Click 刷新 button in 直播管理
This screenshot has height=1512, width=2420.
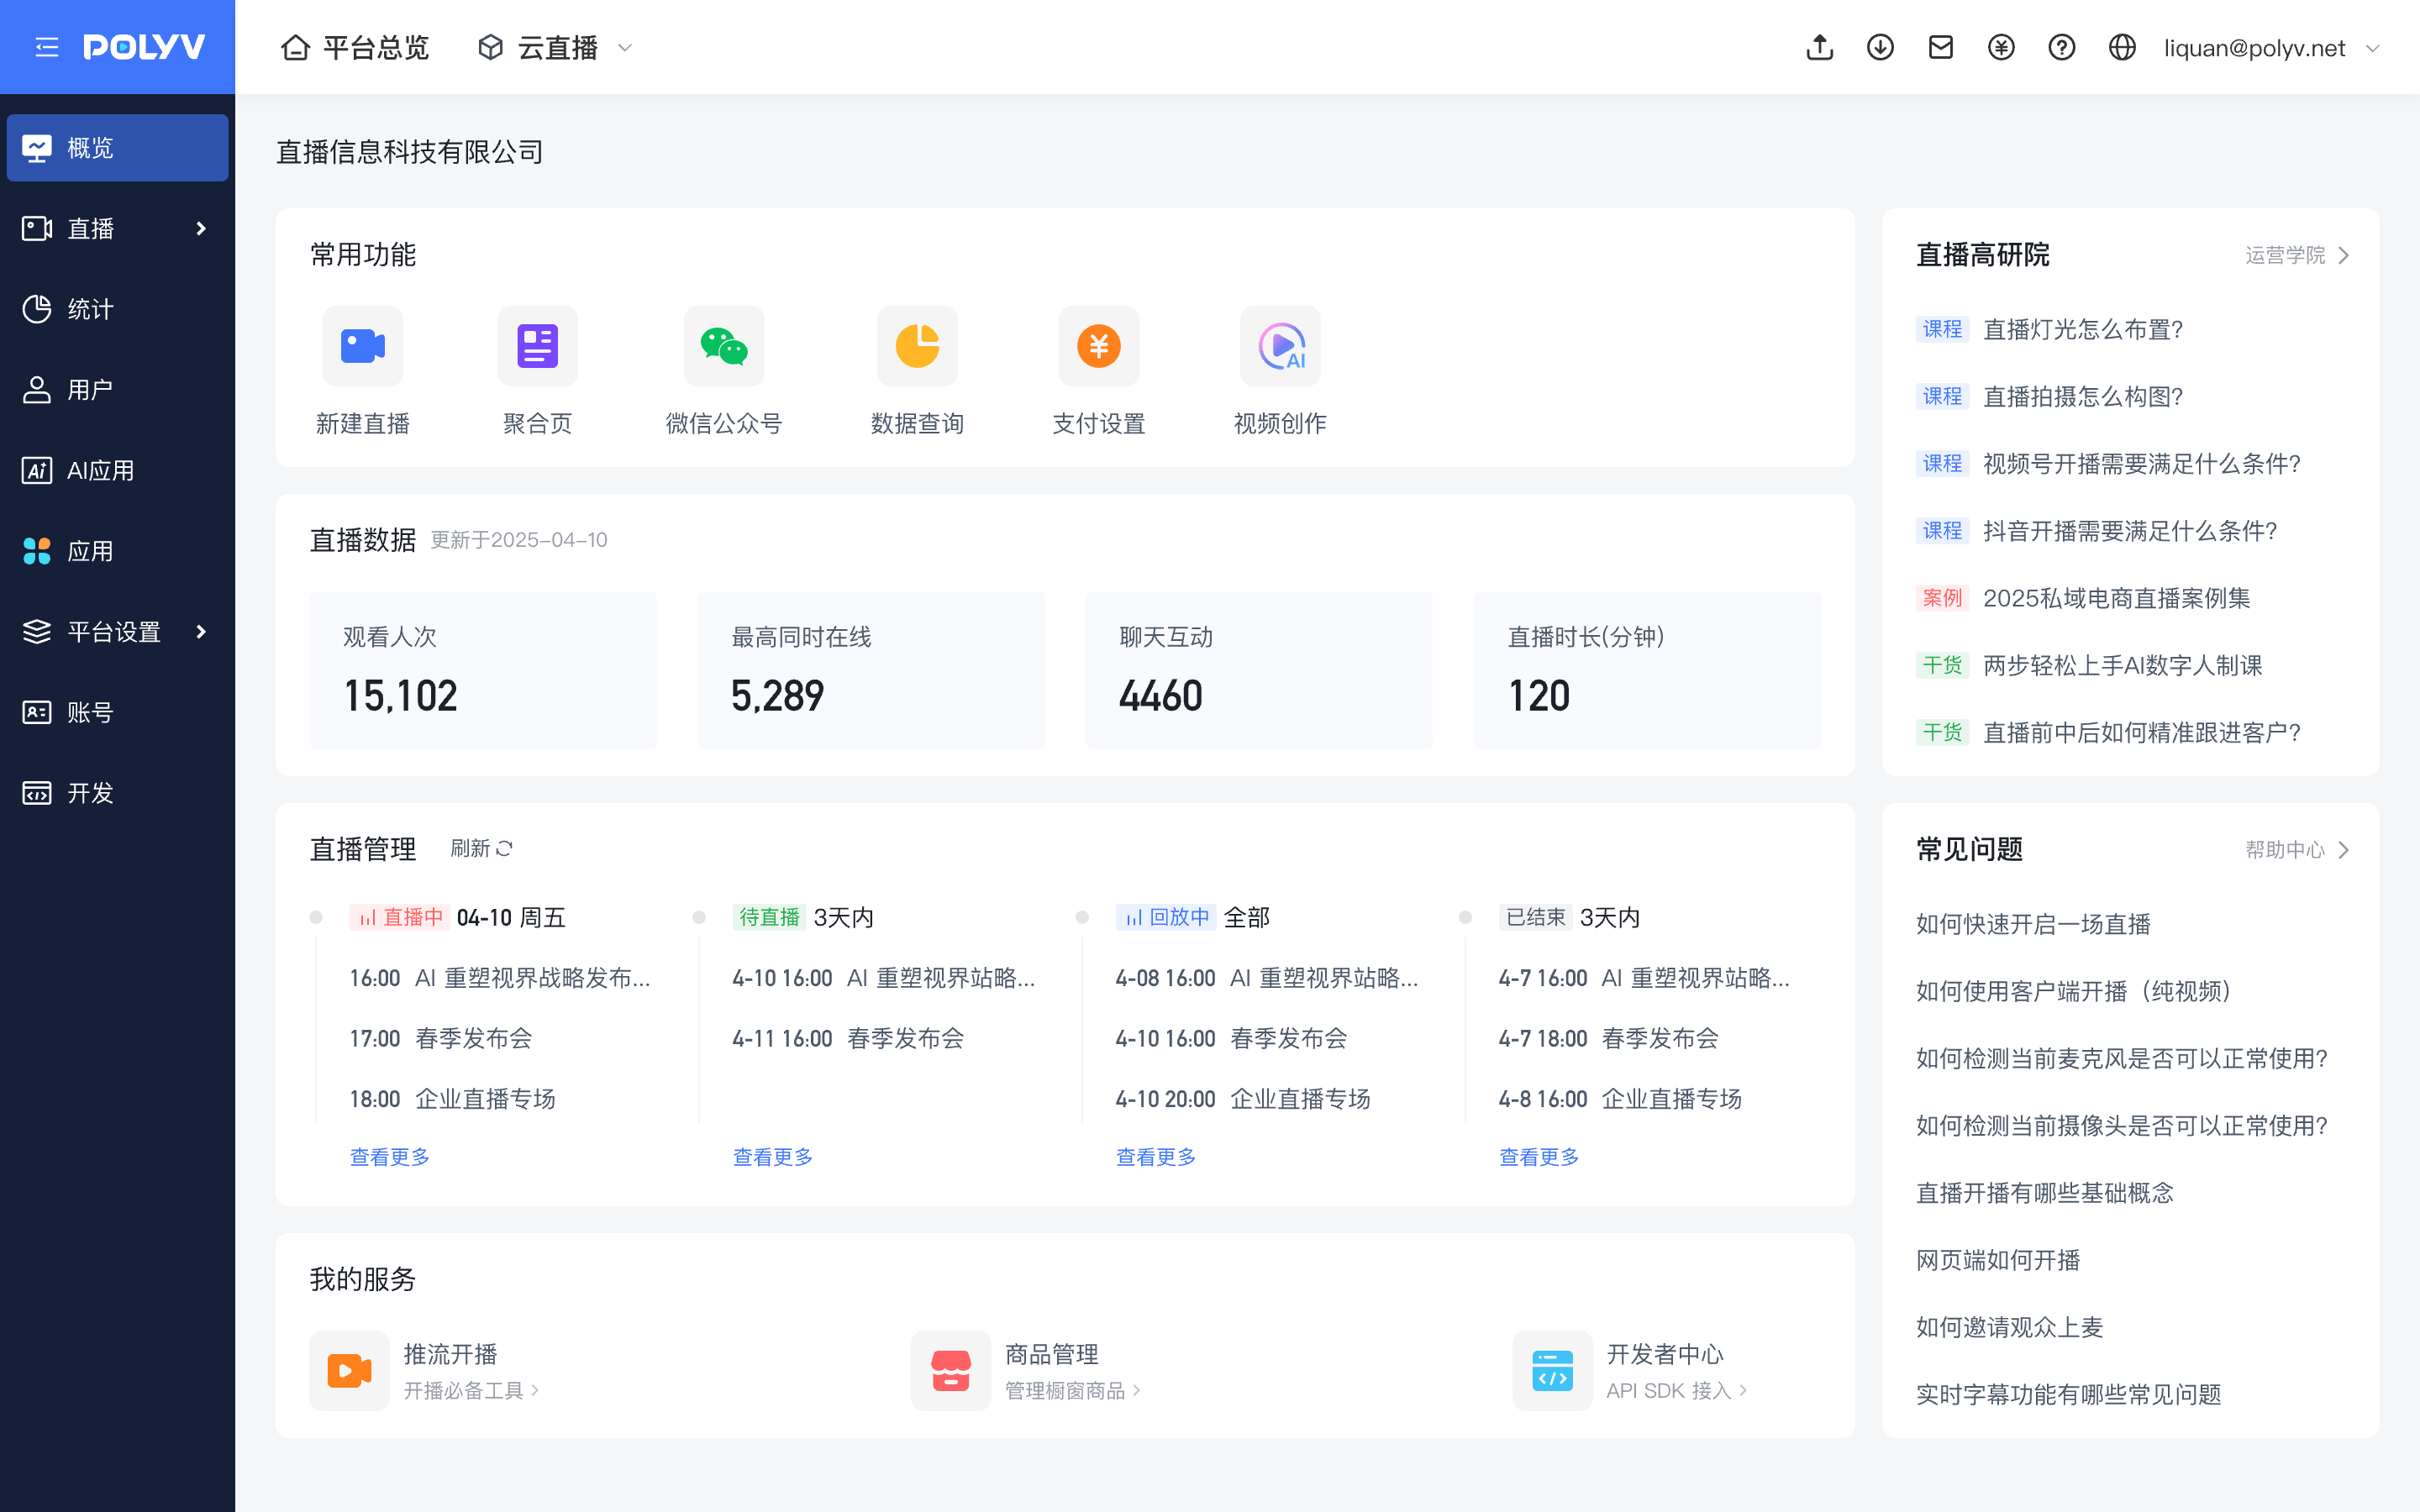pyautogui.click(x=481, y=848)
